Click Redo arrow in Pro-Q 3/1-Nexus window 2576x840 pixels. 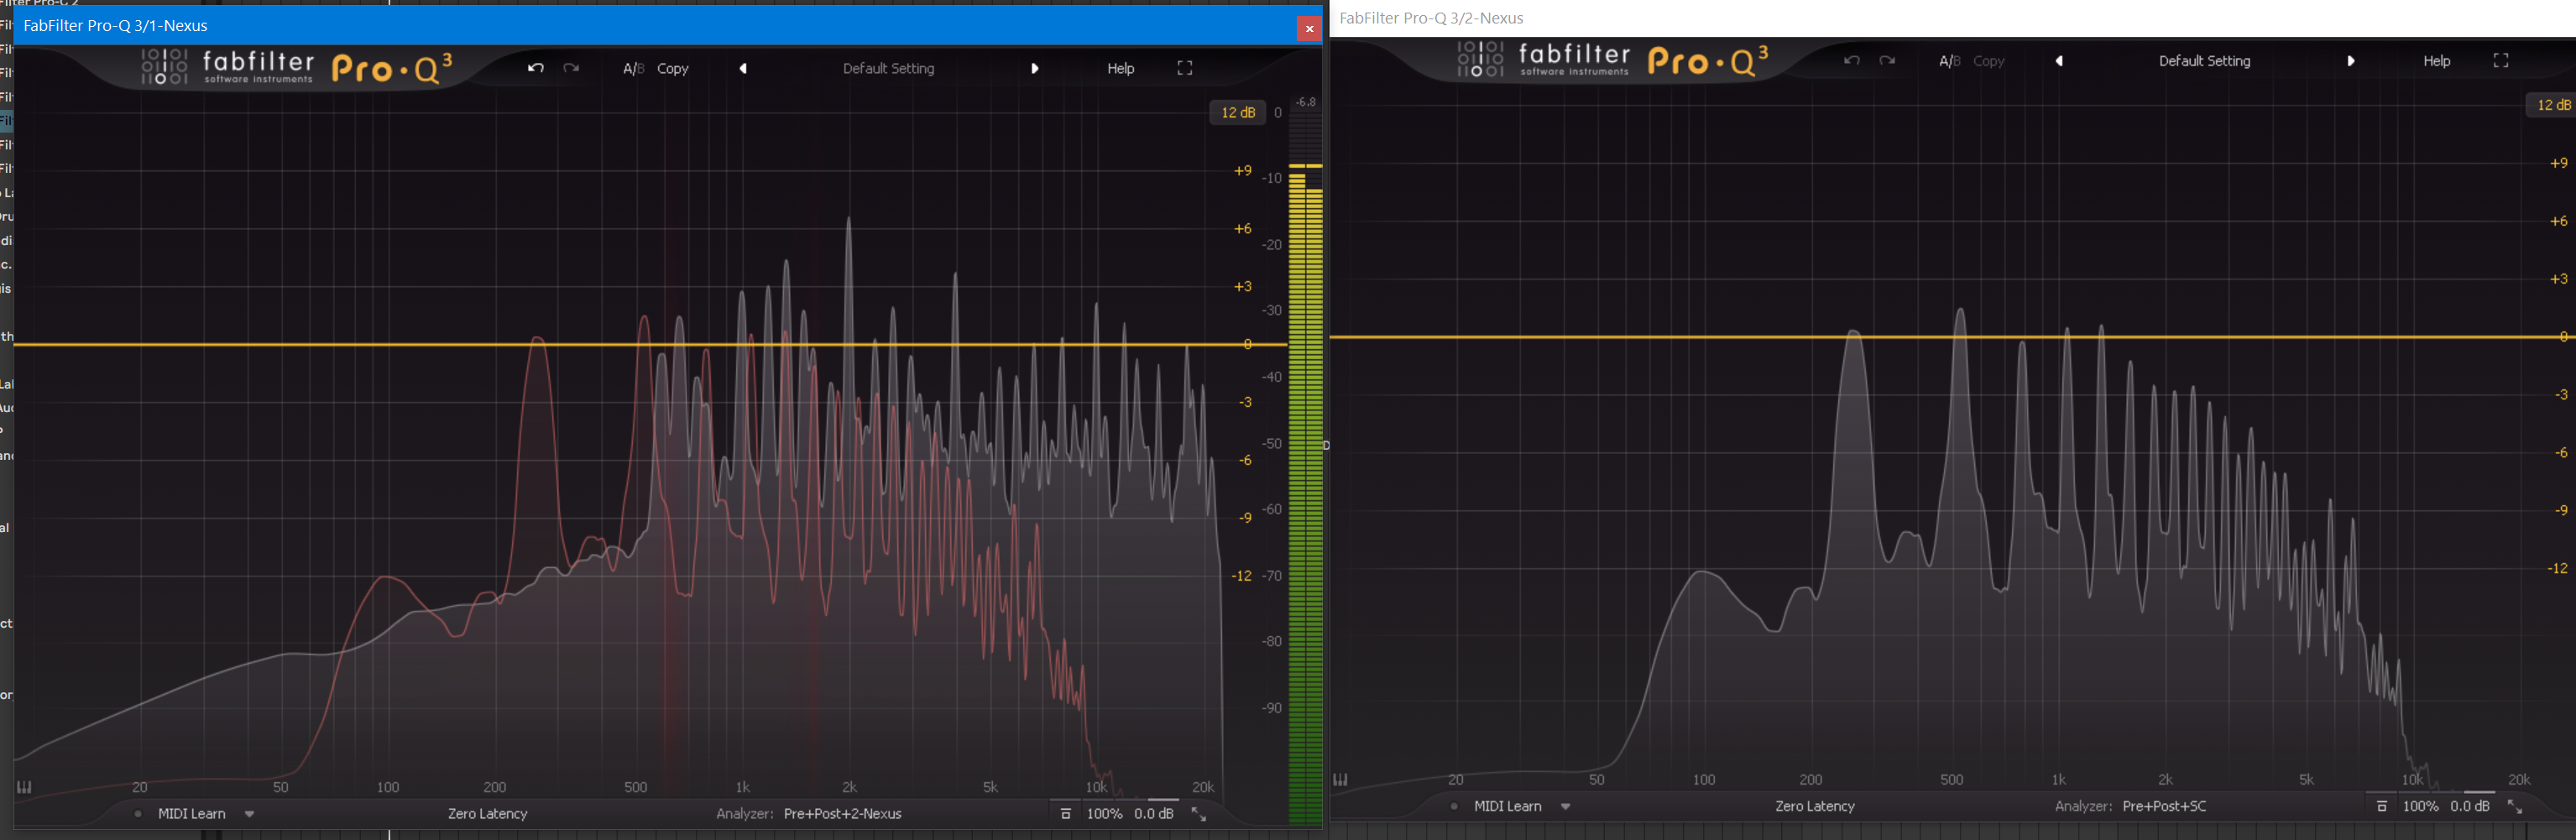(x=571, y=68)
